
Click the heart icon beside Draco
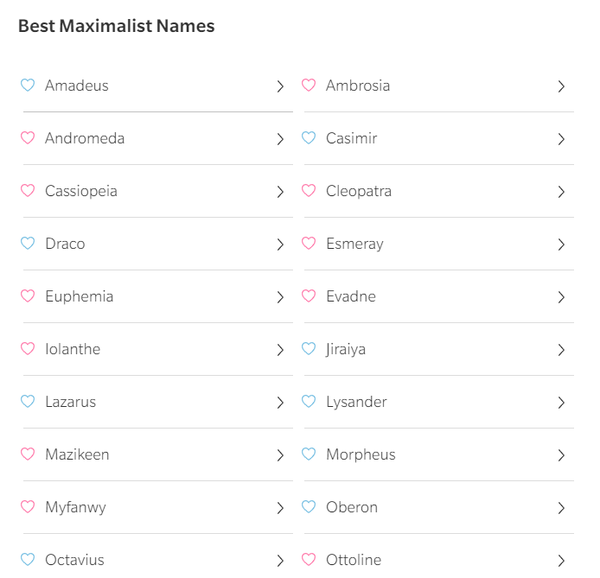pos(28,244)
